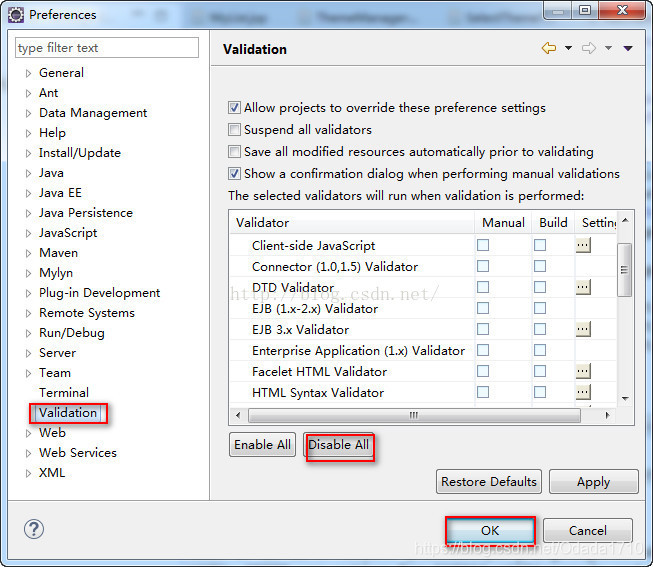Click the validator list scroll down arrow
The height and width of the screenshot is (567, 653).
coord(625,399)
